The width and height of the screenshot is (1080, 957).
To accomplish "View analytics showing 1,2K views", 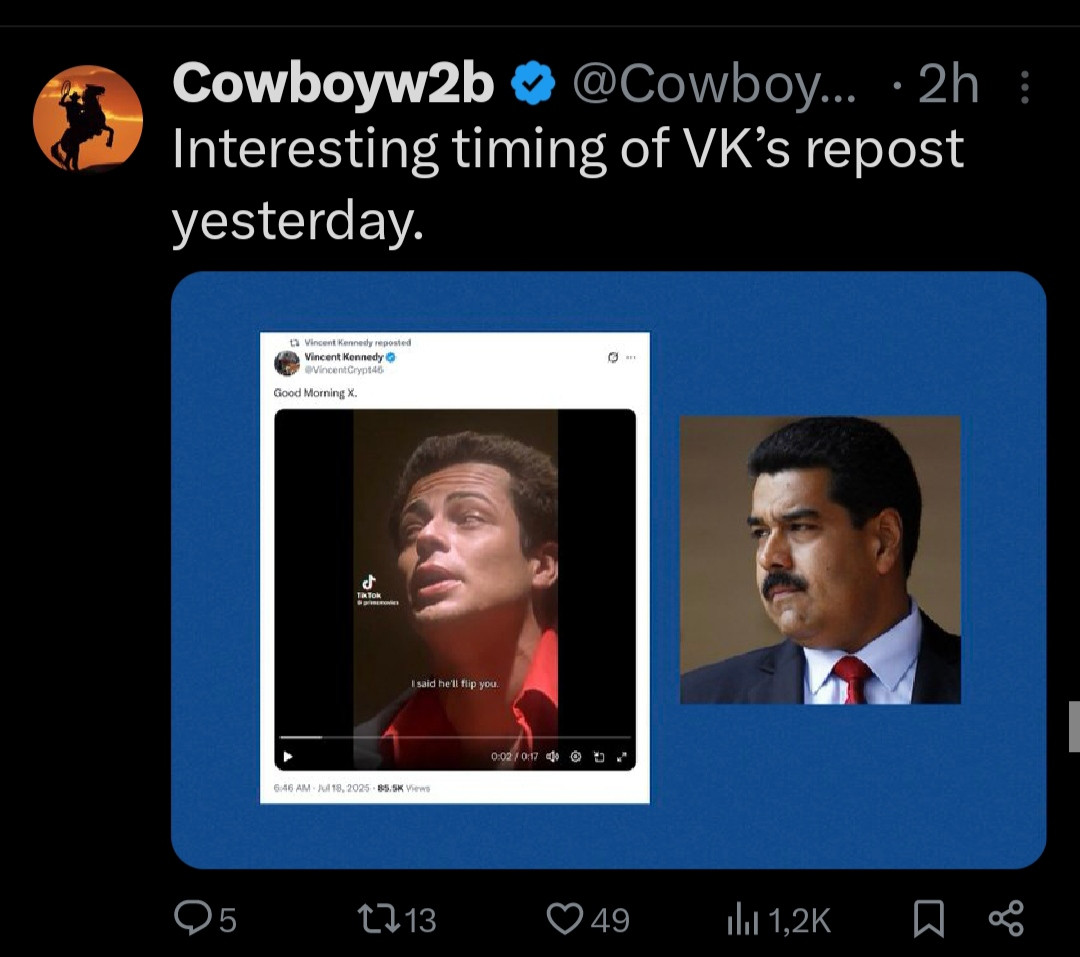I will point(738,918).
